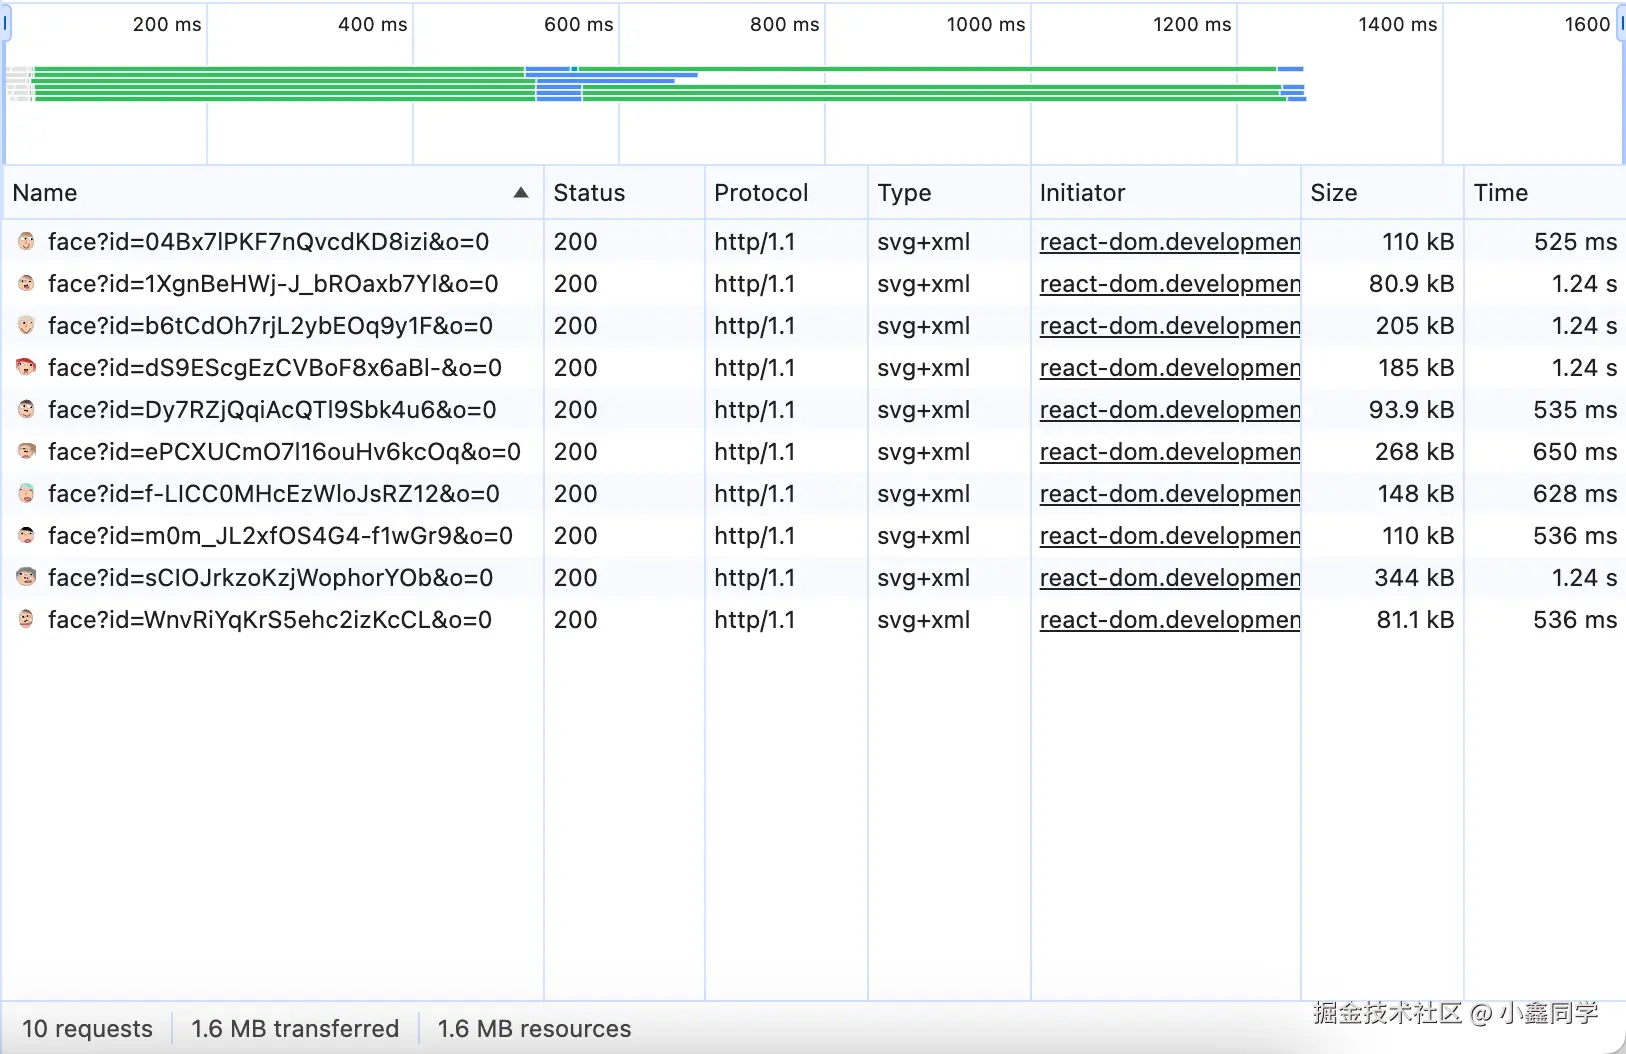Select request name face?id=Dy7RZjQqiAcQTl9Sbk4u6&o=0

pos(272,410)
